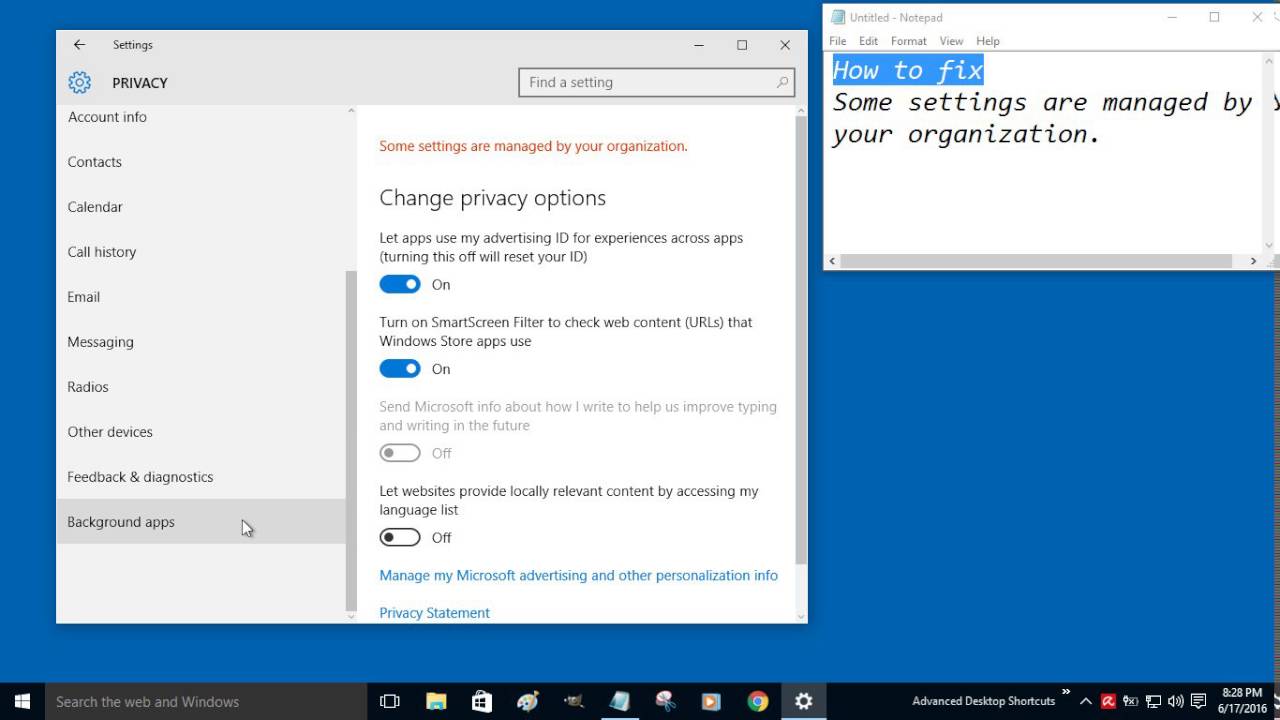The image size is (1280, 720).
Task: Open the Snipping Tool taskbar icon
Action: point(665,701)
